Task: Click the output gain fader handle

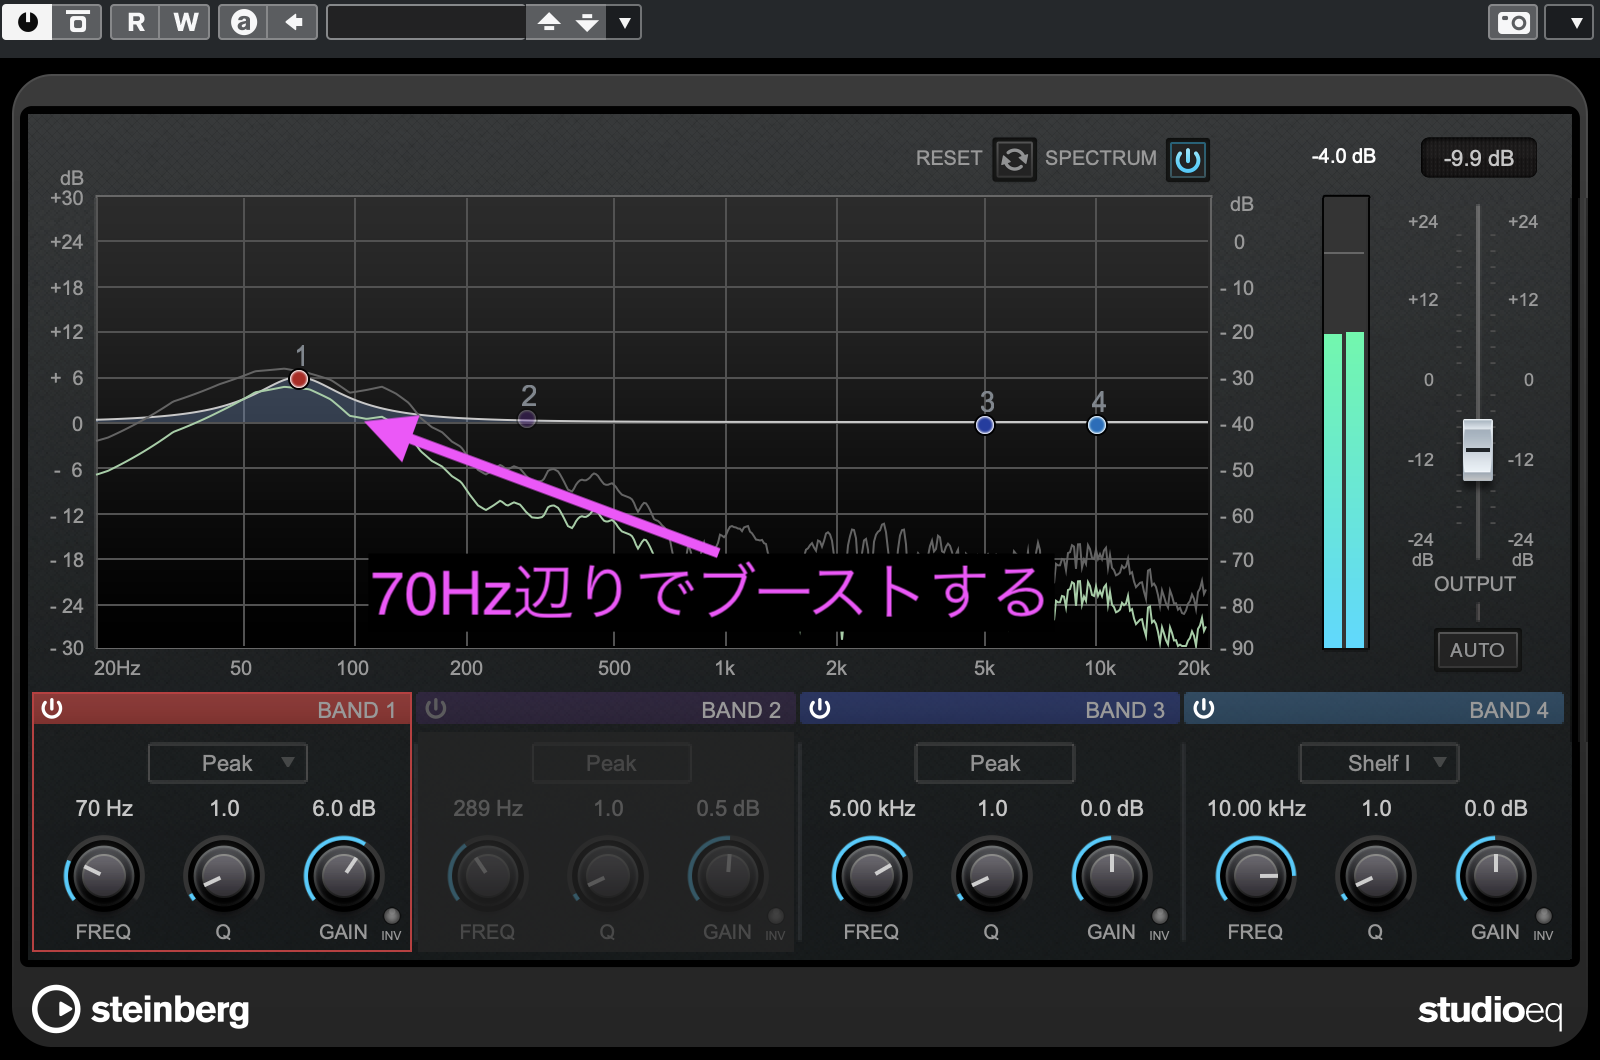Action: [x=1478, y=450]
